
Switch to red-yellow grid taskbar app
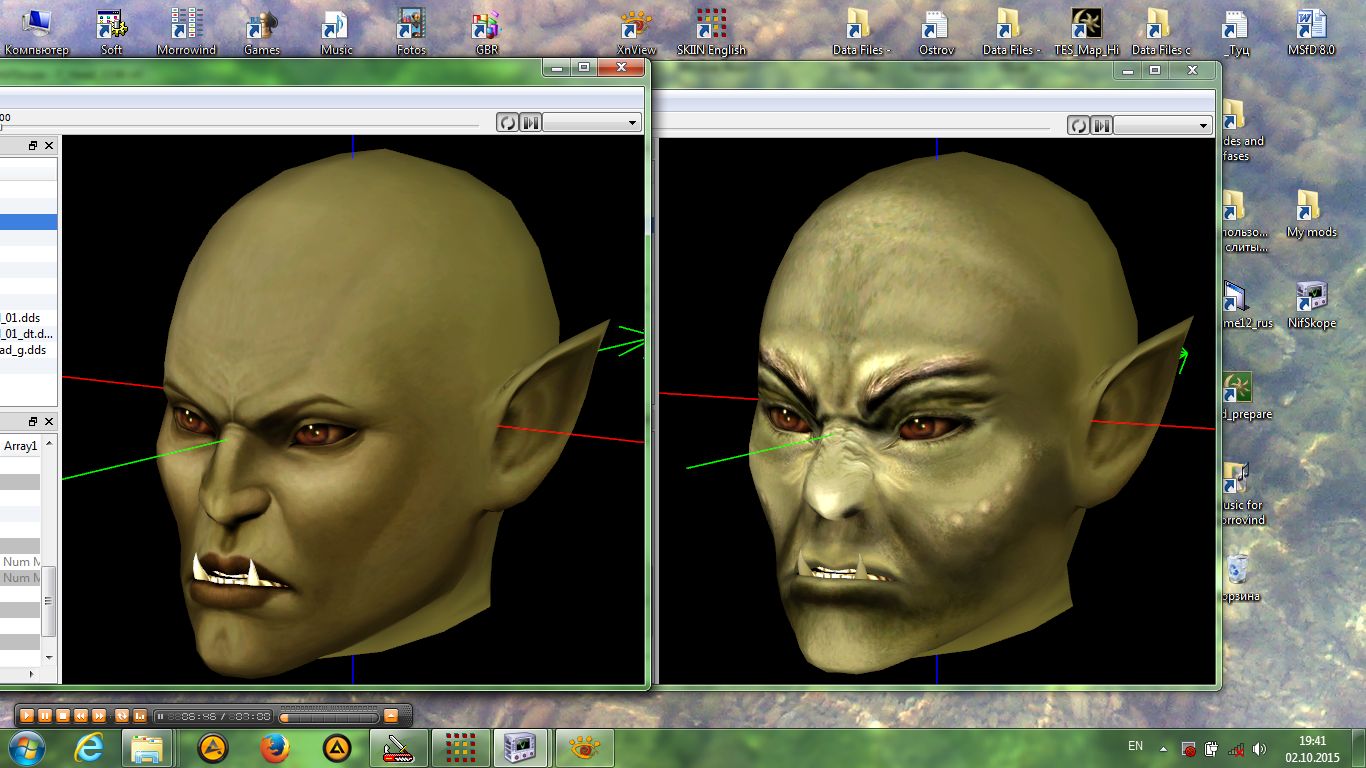pyautogui.click(x=460, y=748)
